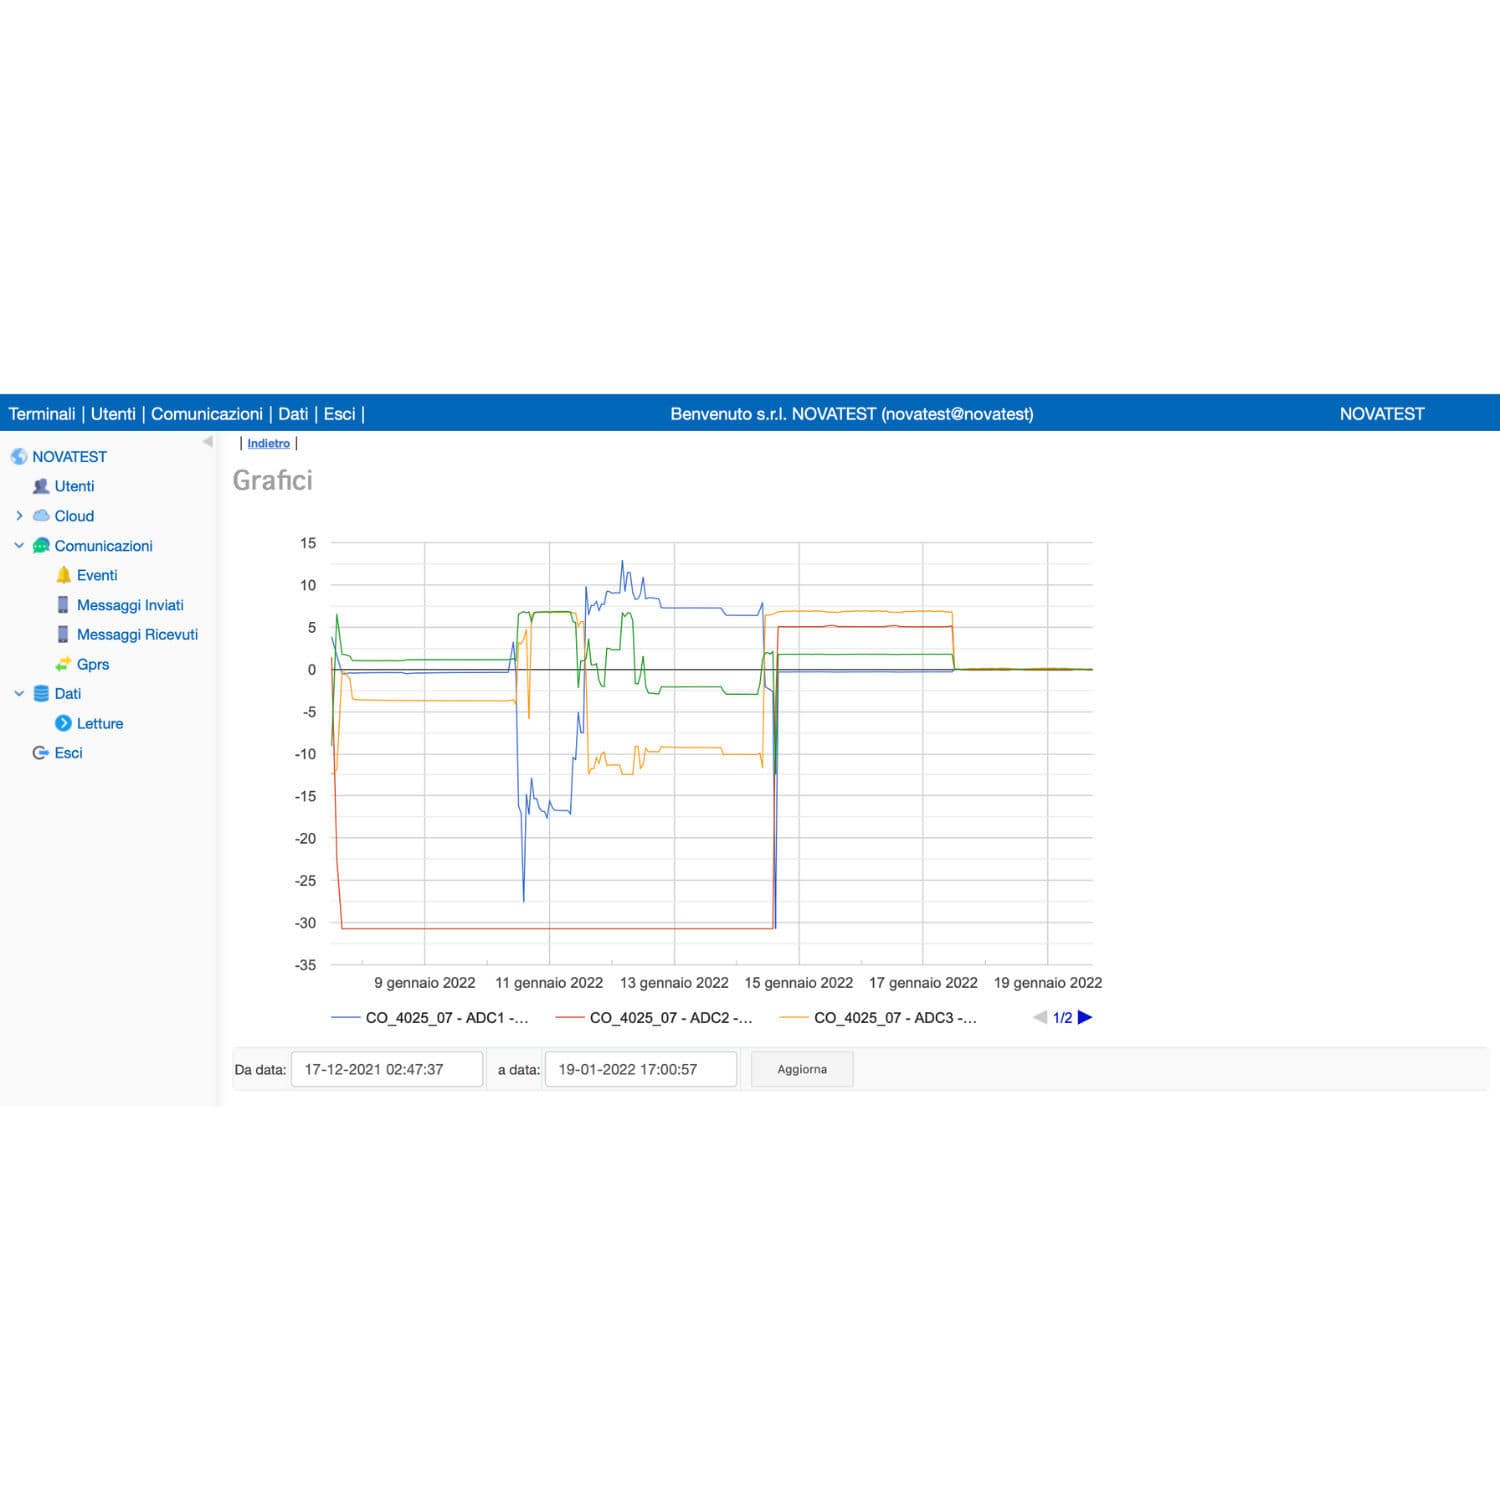The width and height of the screenshot is (1500, 1500).
Task: Open the Terminali menu
Action: 41,413
